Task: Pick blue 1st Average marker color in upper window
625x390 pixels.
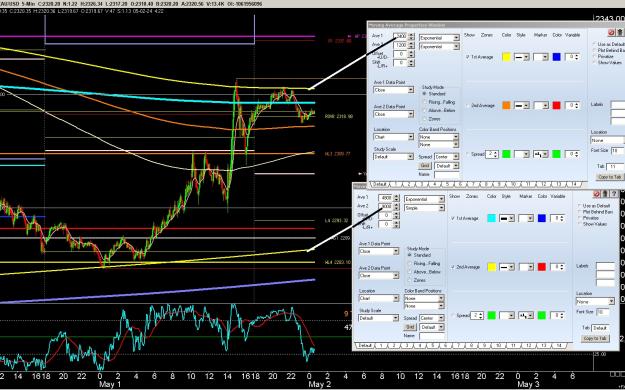Action: (556, 57)
